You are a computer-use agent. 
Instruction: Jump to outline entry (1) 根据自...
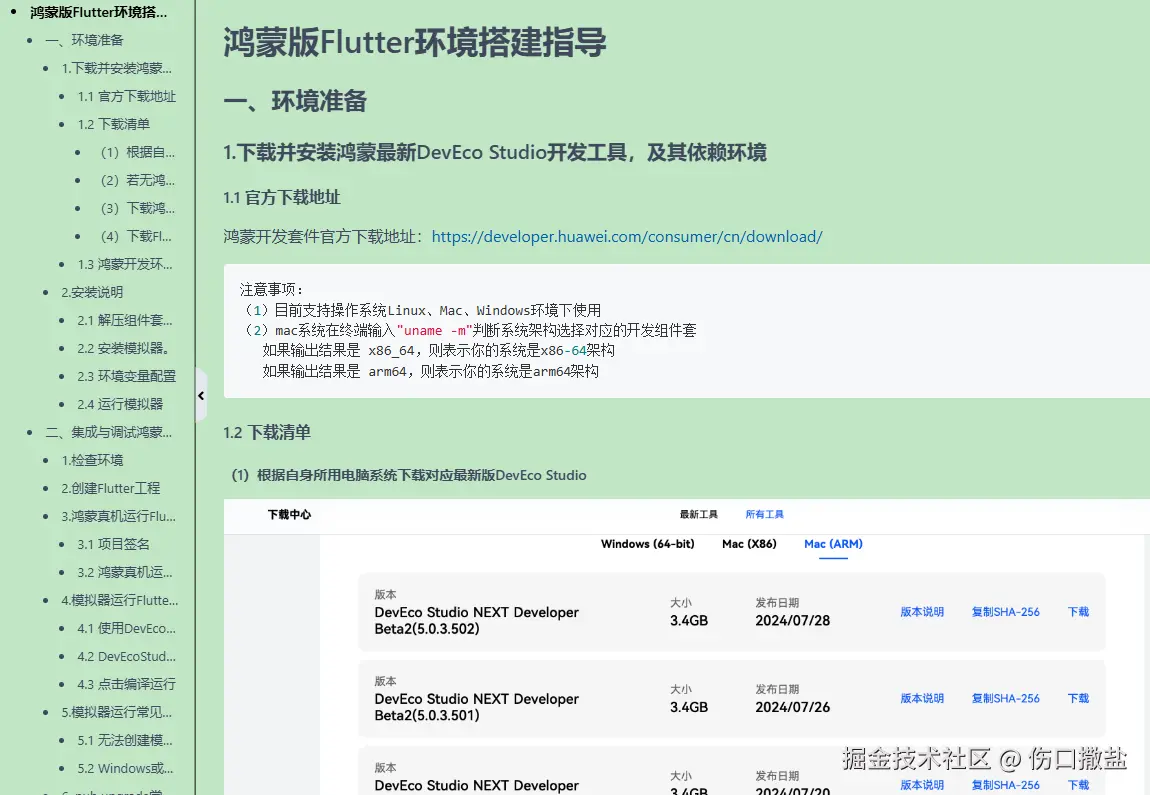coord(138,152)
